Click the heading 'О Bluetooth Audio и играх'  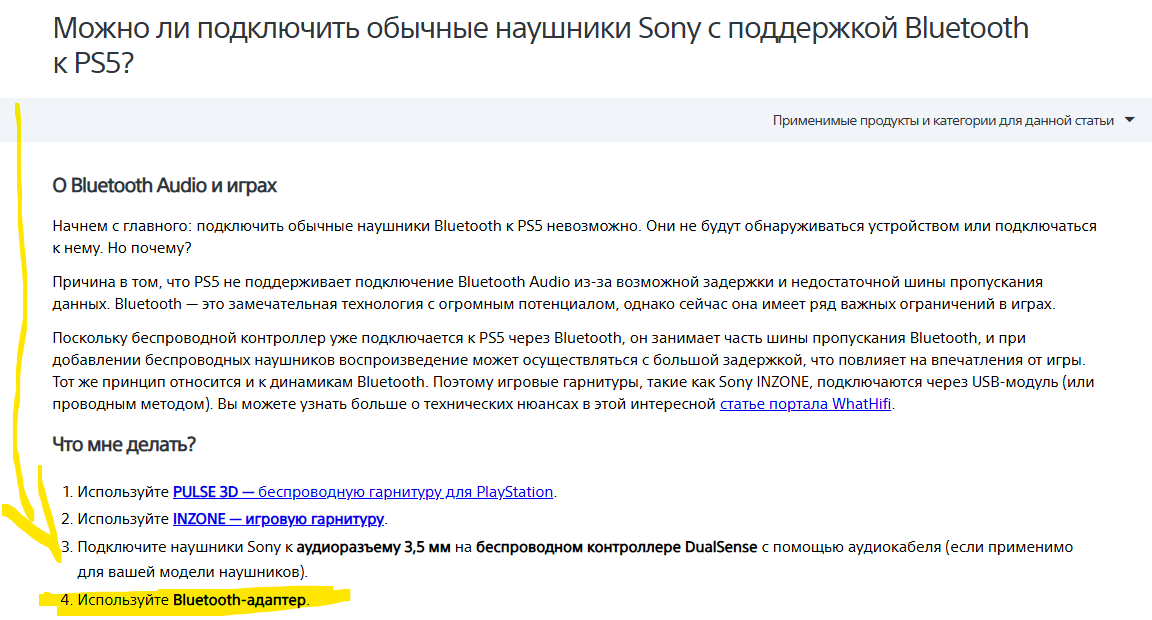[x=165, y=185]
